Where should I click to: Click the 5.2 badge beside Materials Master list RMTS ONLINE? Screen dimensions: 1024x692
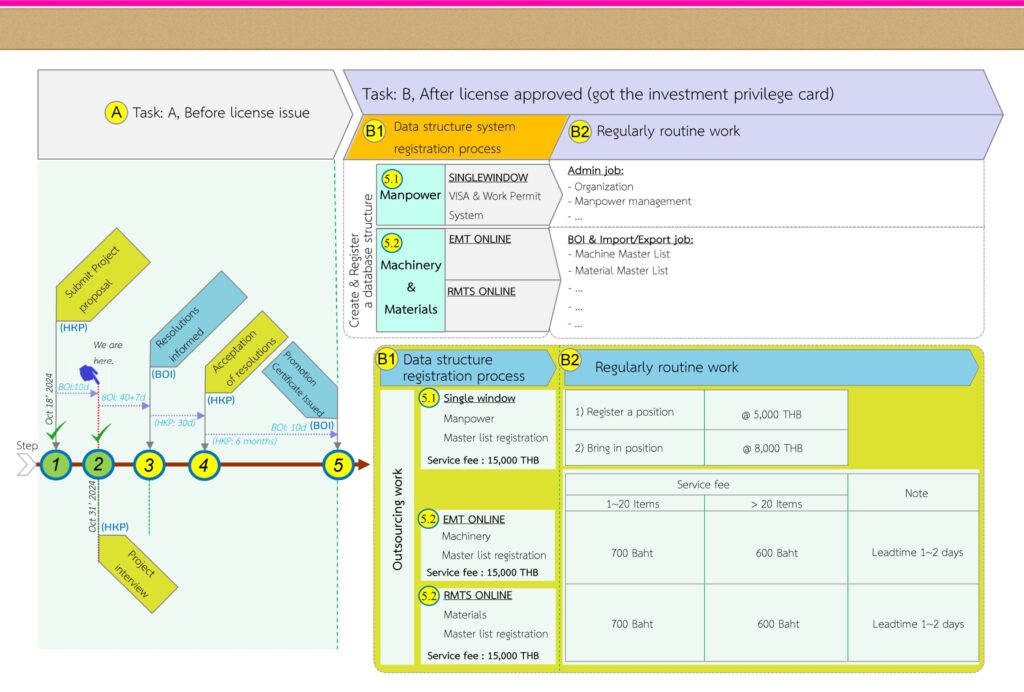pyautogui.click(x=428, y=595)
